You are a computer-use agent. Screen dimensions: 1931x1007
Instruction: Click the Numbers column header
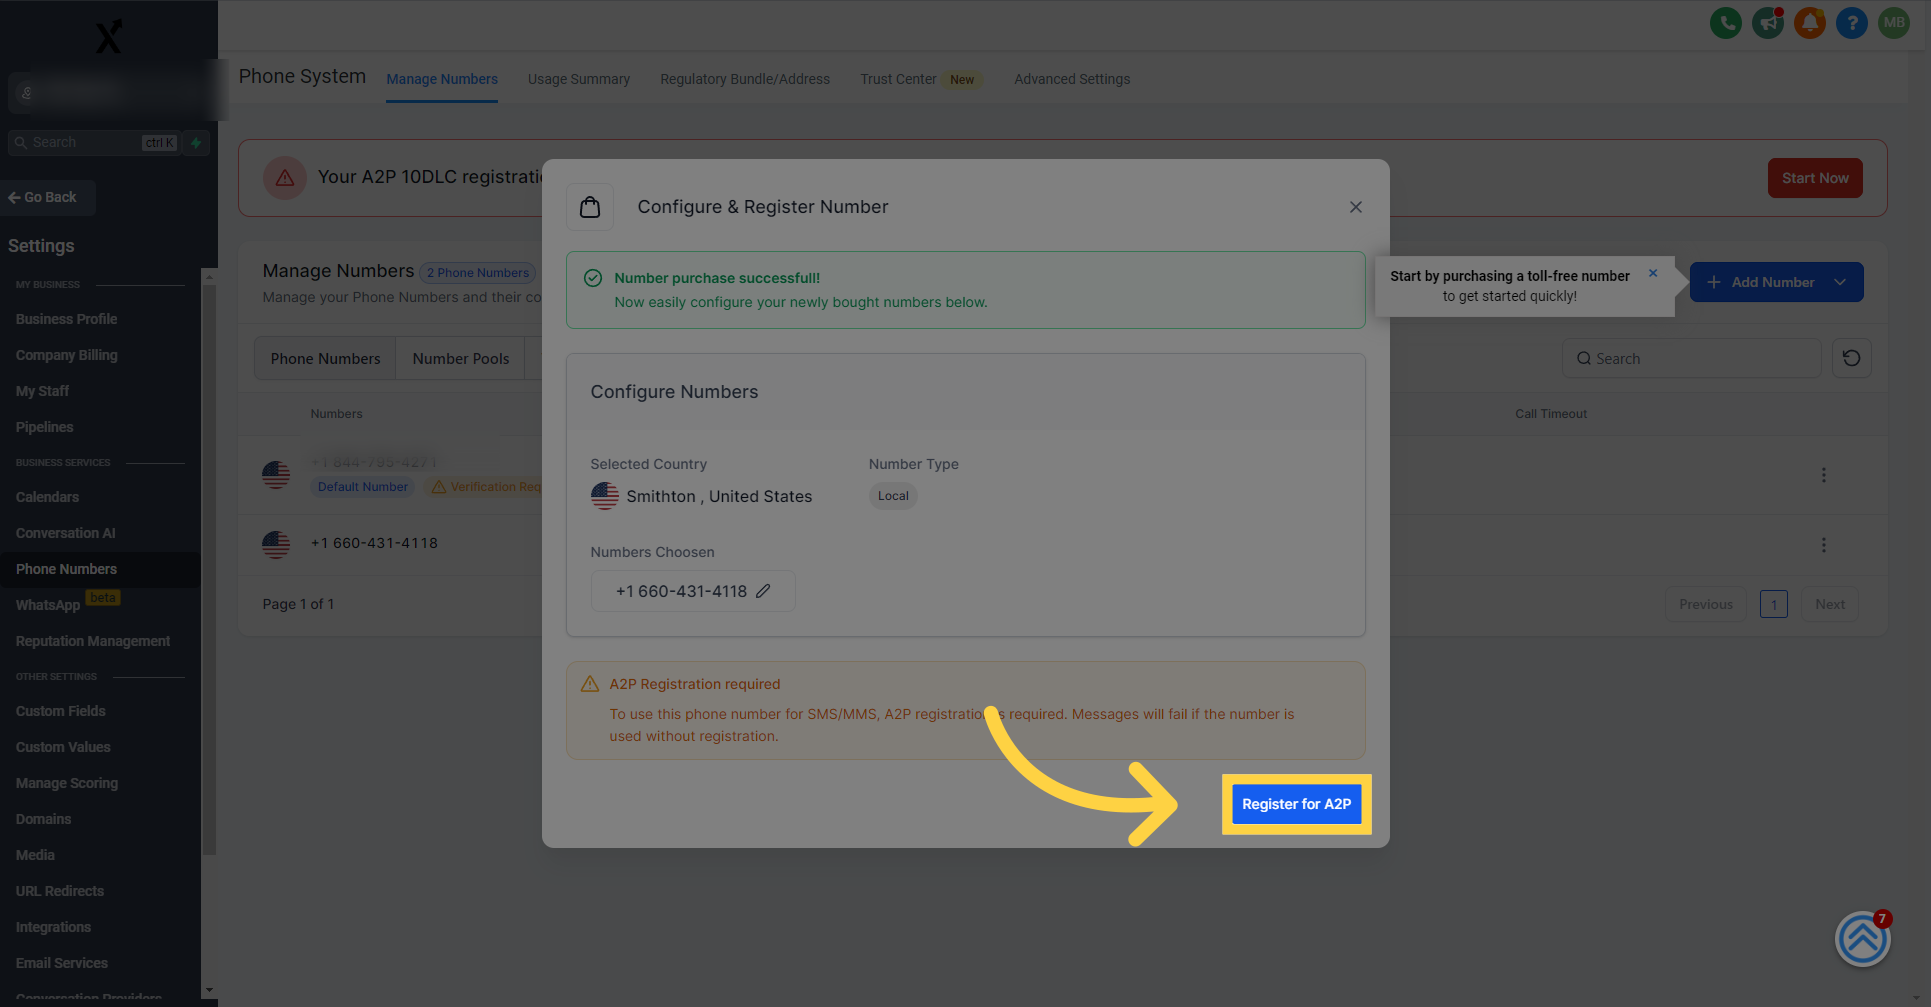pos(336,414)
